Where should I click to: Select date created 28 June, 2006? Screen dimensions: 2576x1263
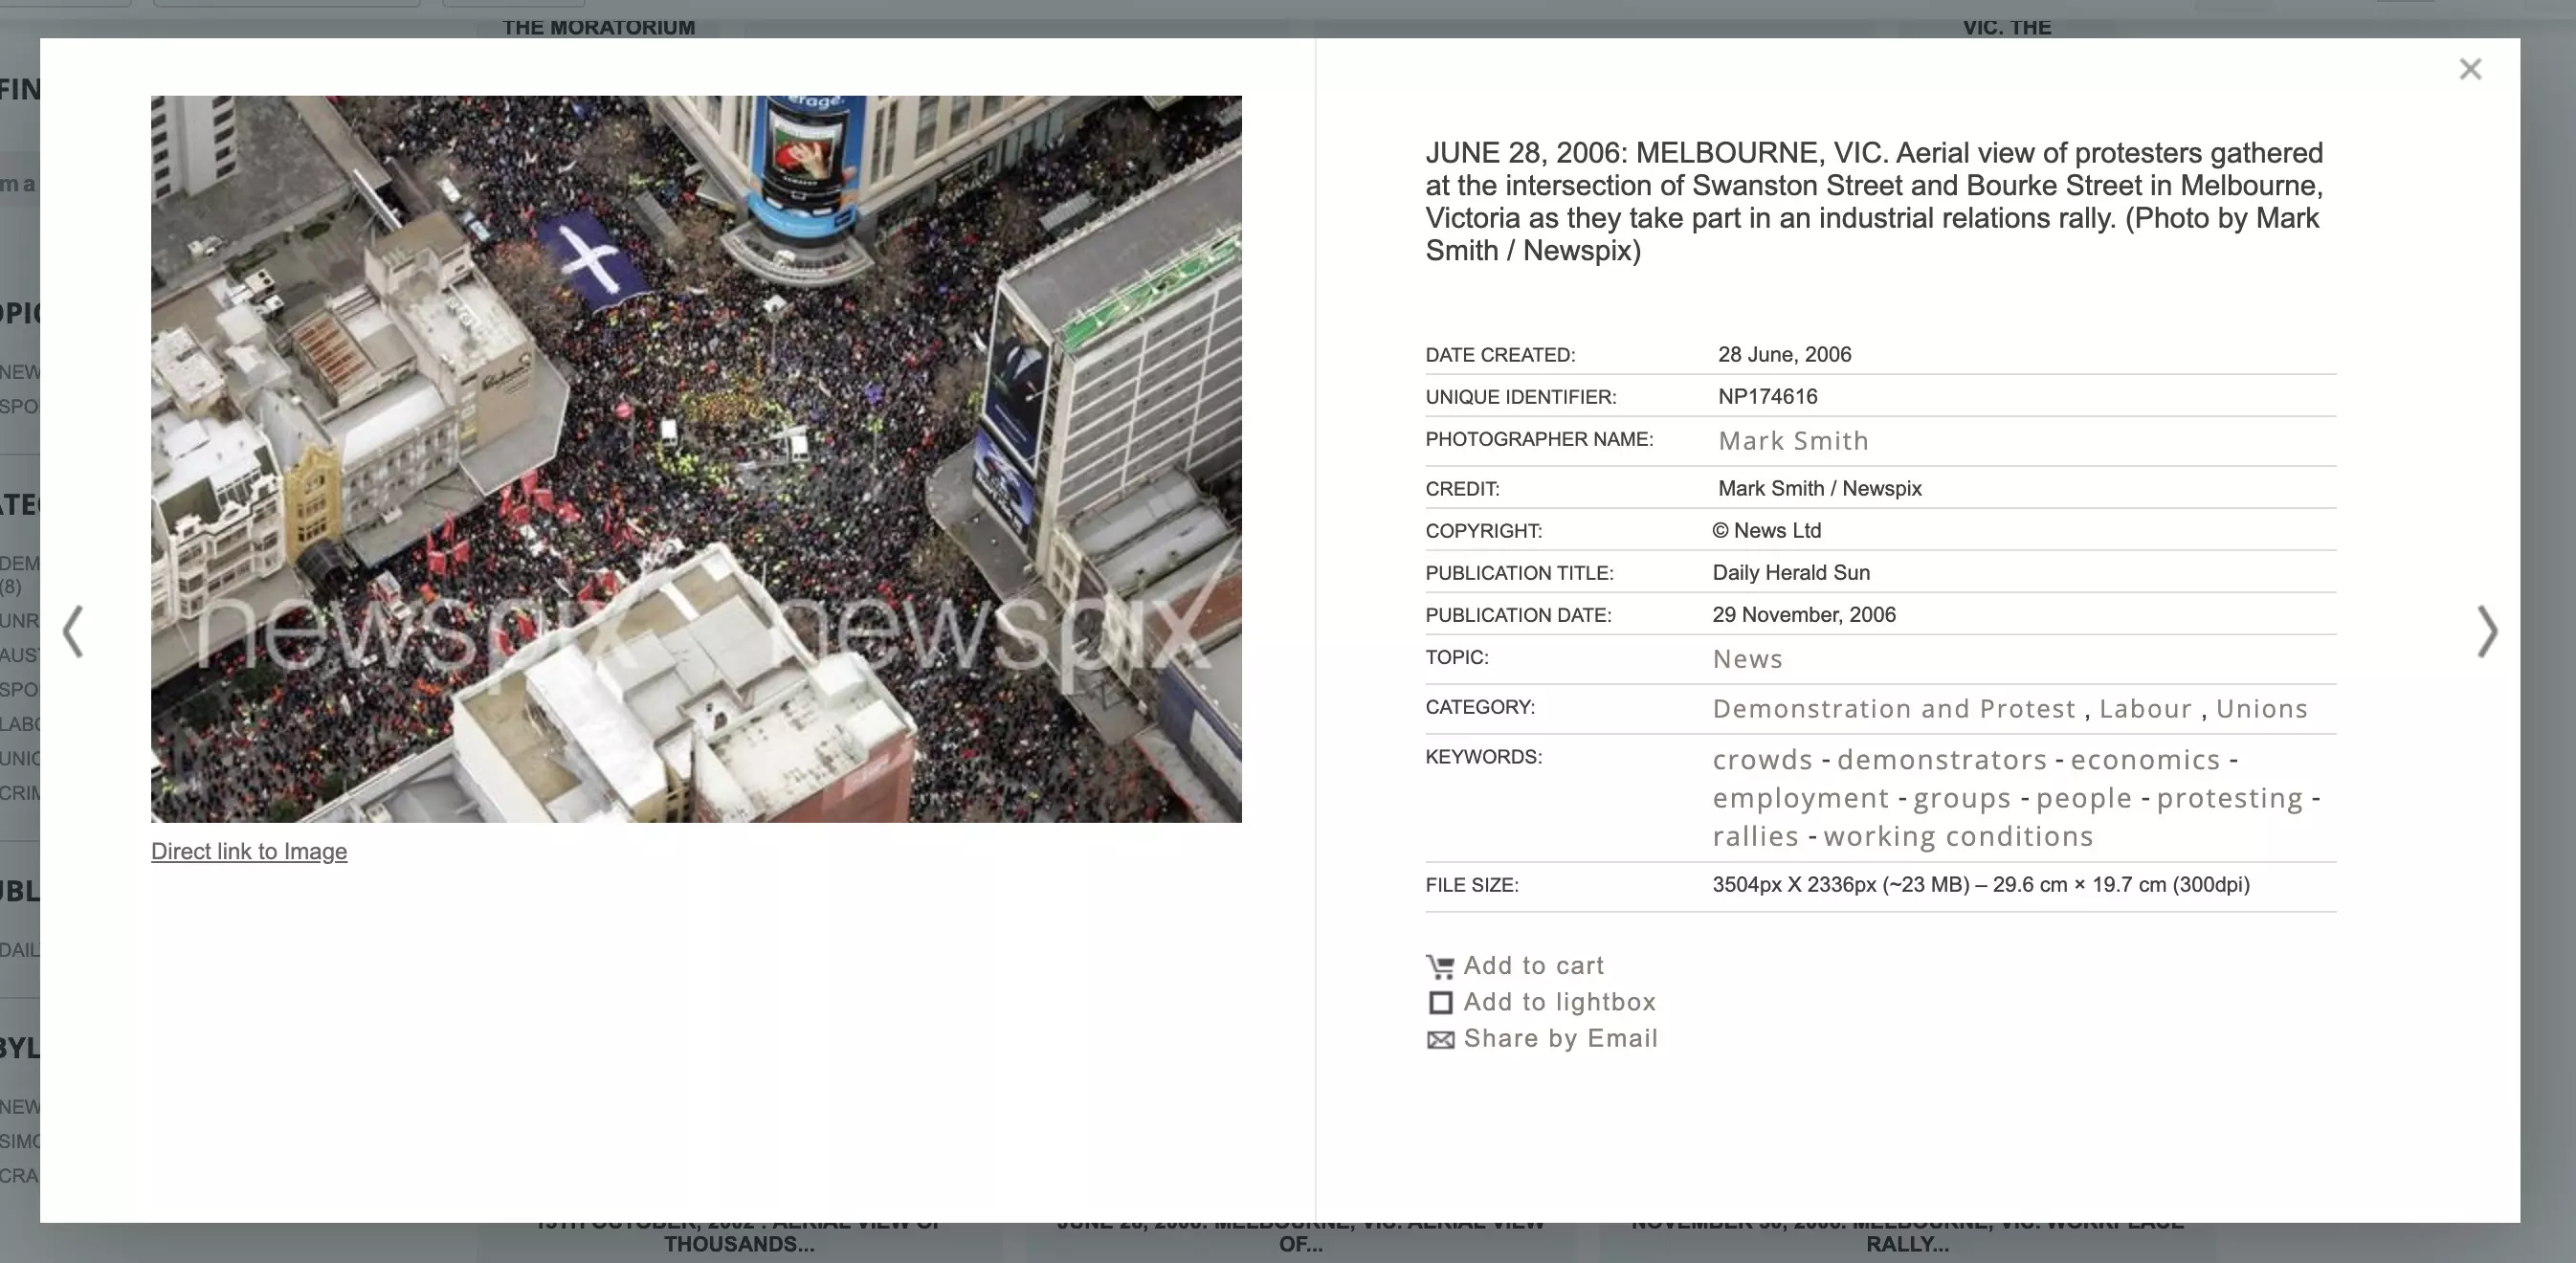coord(1784,355)
